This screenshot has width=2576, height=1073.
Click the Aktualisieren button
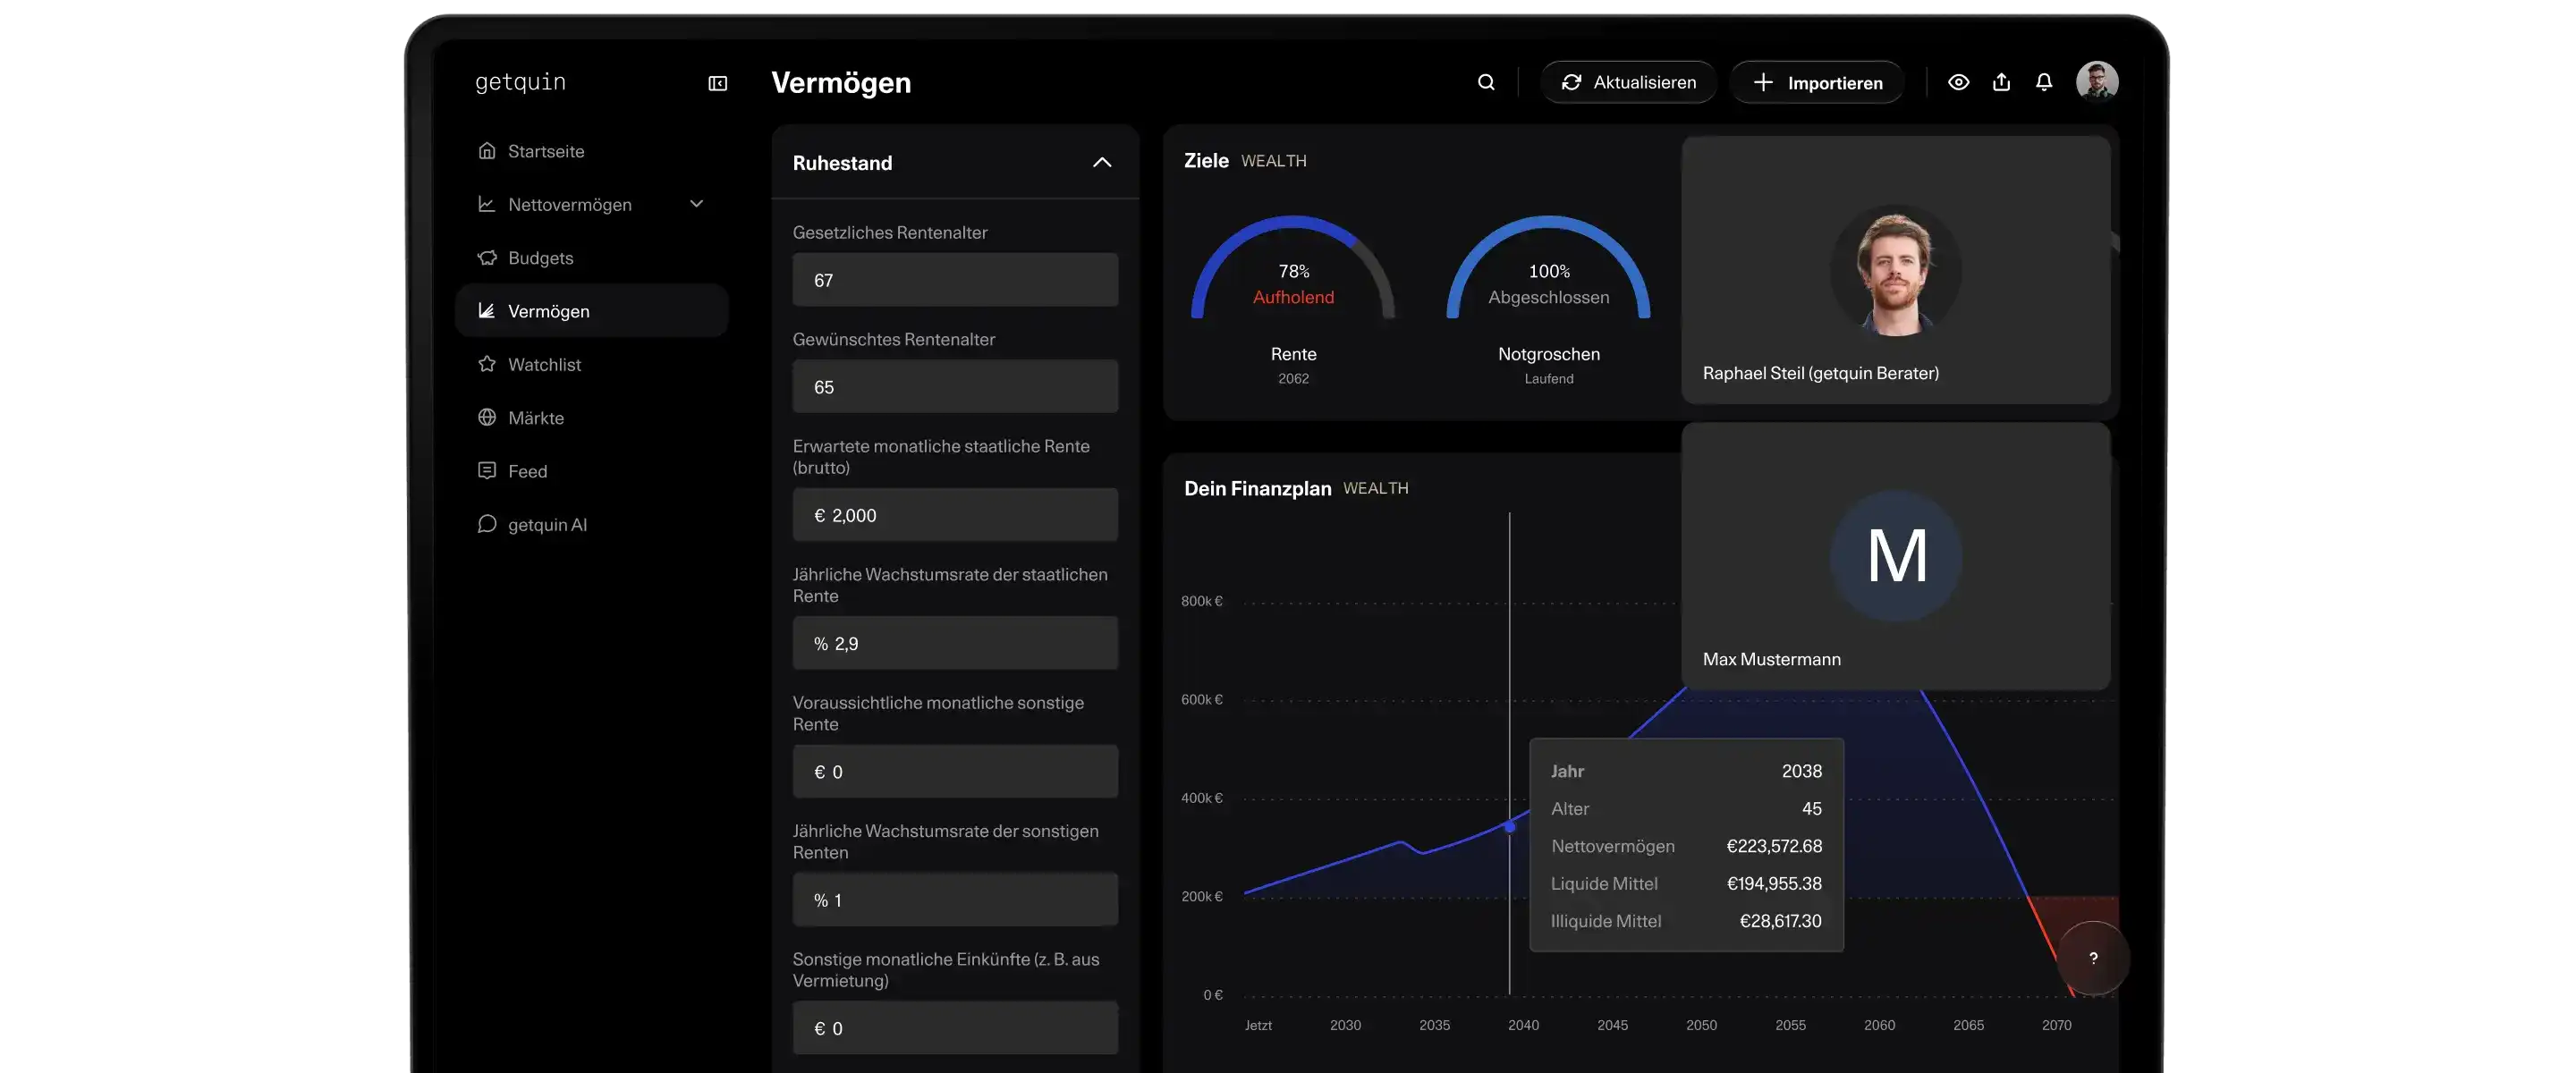click(1628, 82)
